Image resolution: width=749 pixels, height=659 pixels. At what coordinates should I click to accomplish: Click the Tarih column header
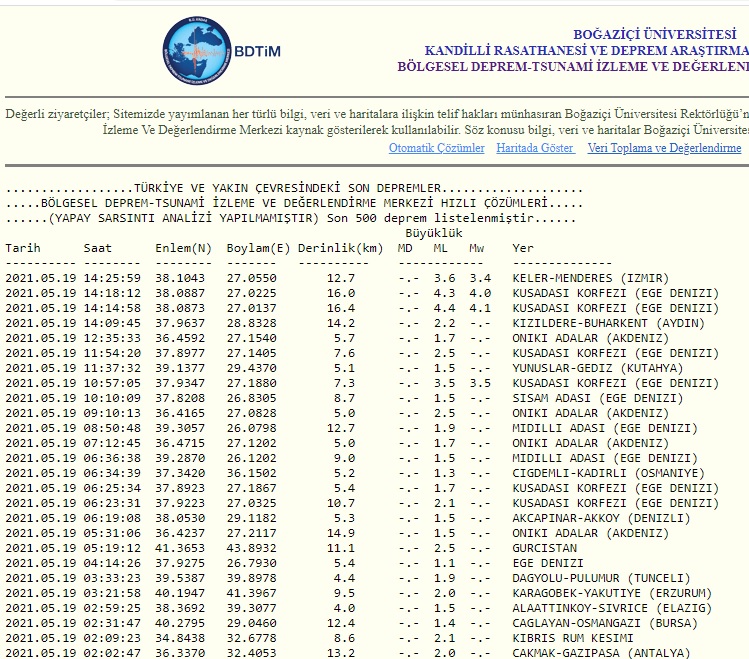[24, 248]
